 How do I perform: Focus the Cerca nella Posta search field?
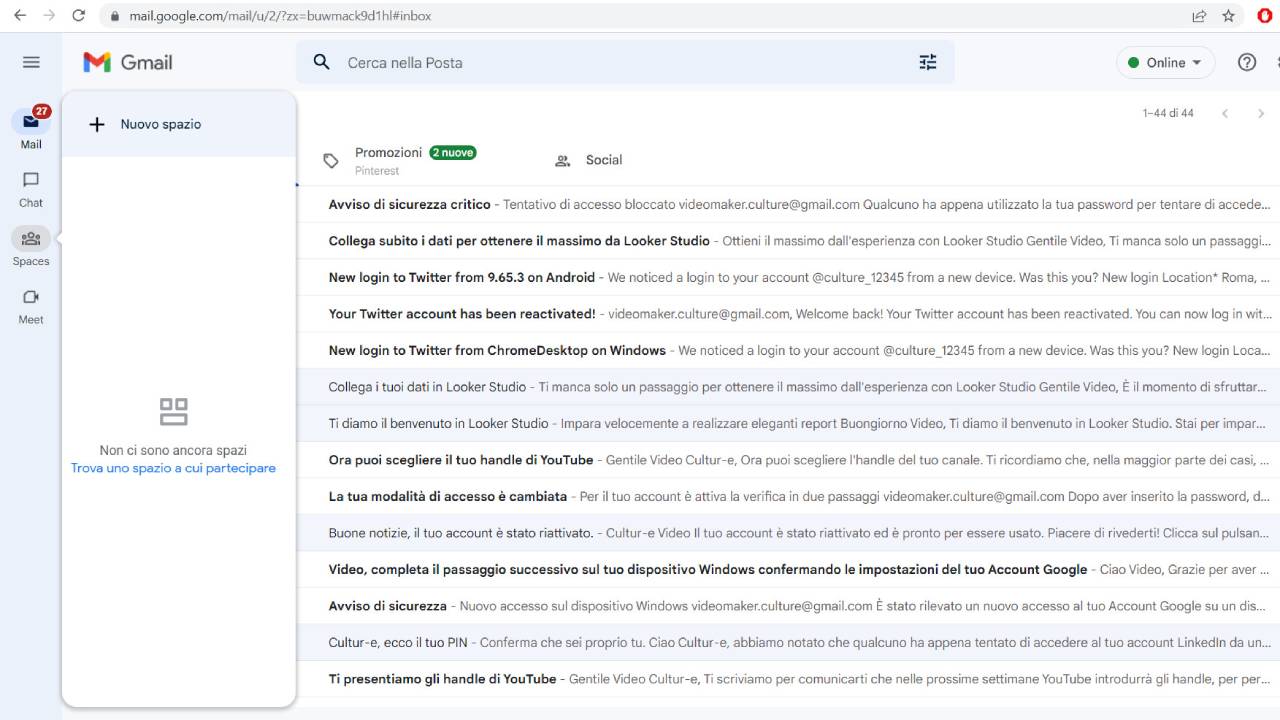click(625, 62)
